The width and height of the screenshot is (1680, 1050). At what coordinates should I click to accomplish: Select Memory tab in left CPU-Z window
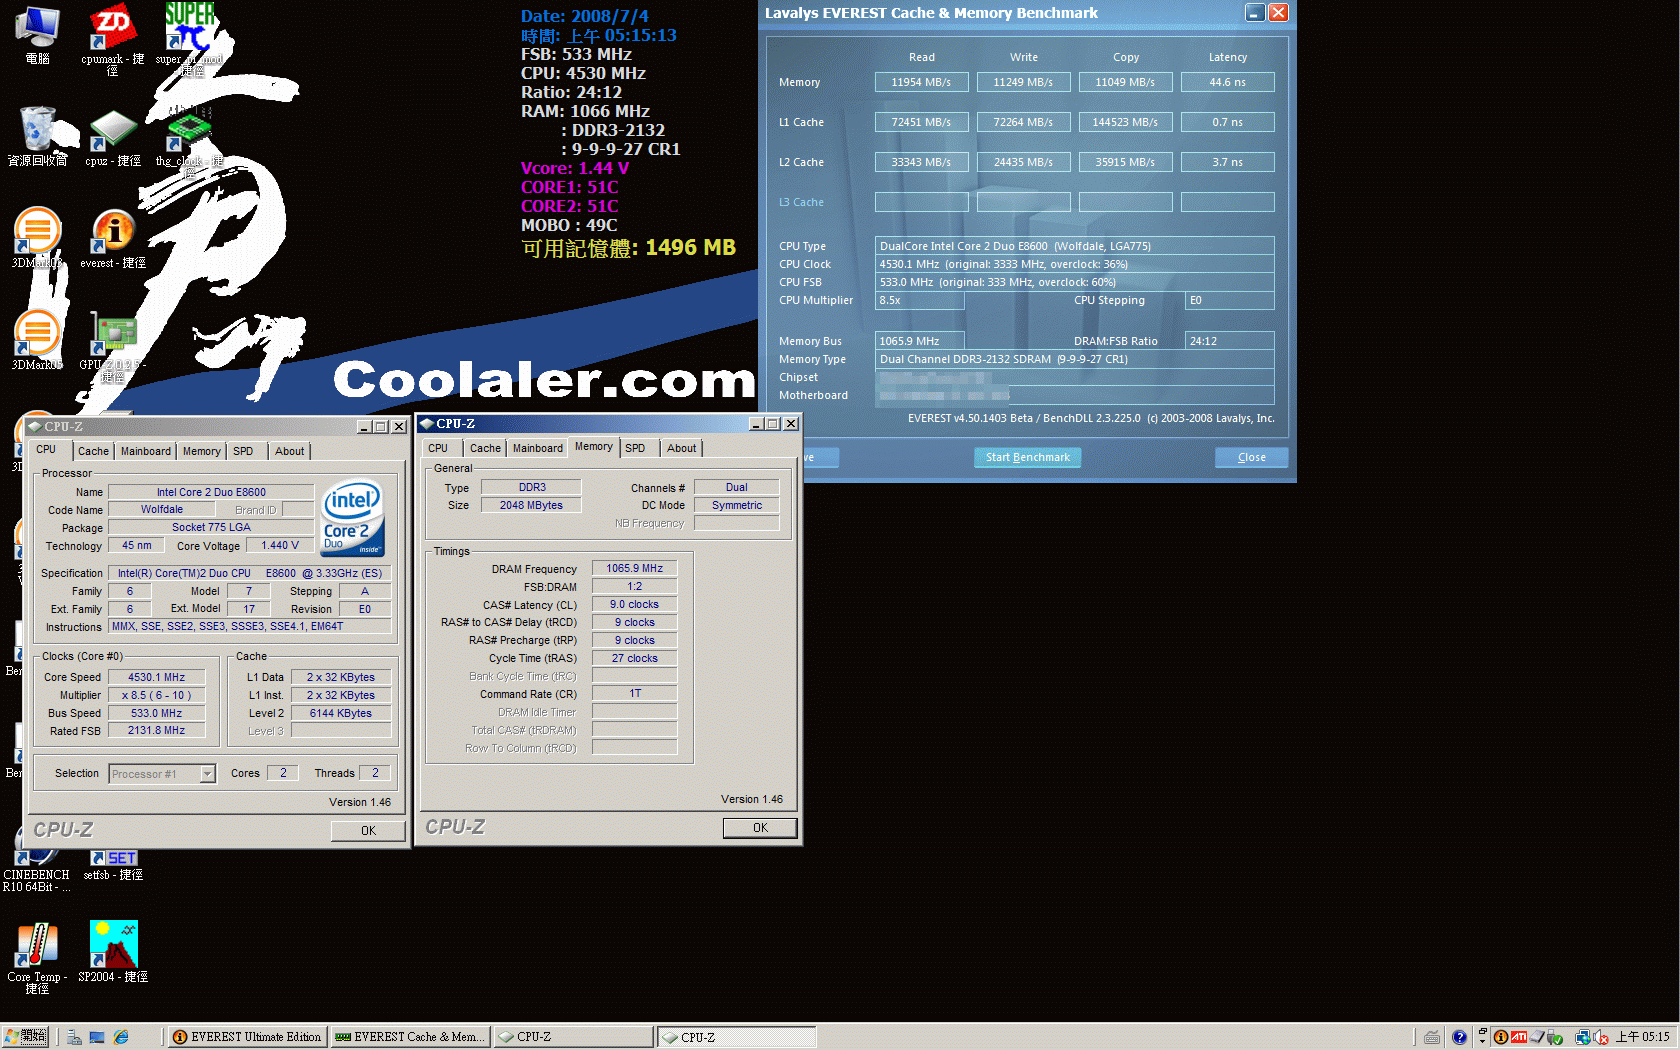(201, 451)
